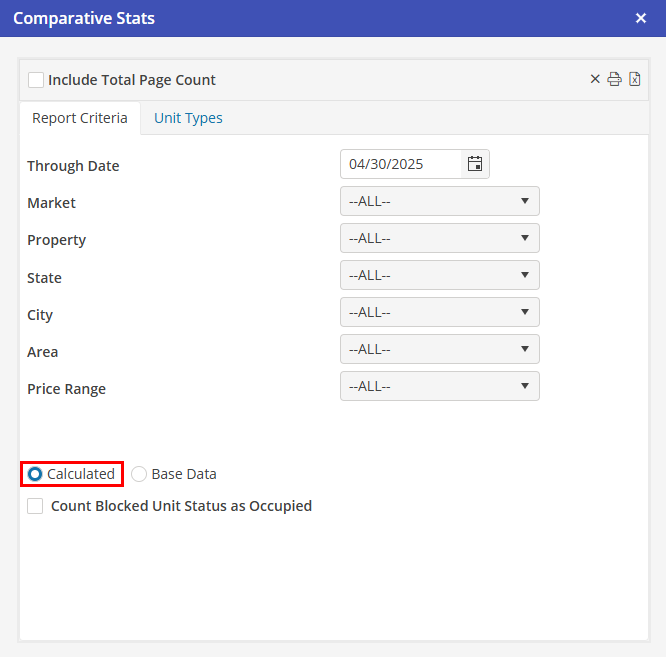Image resolution: width=666 pixels, height=657 pixels.
Task: Open the Through Date calendar picker
Action: click(475, 164)
